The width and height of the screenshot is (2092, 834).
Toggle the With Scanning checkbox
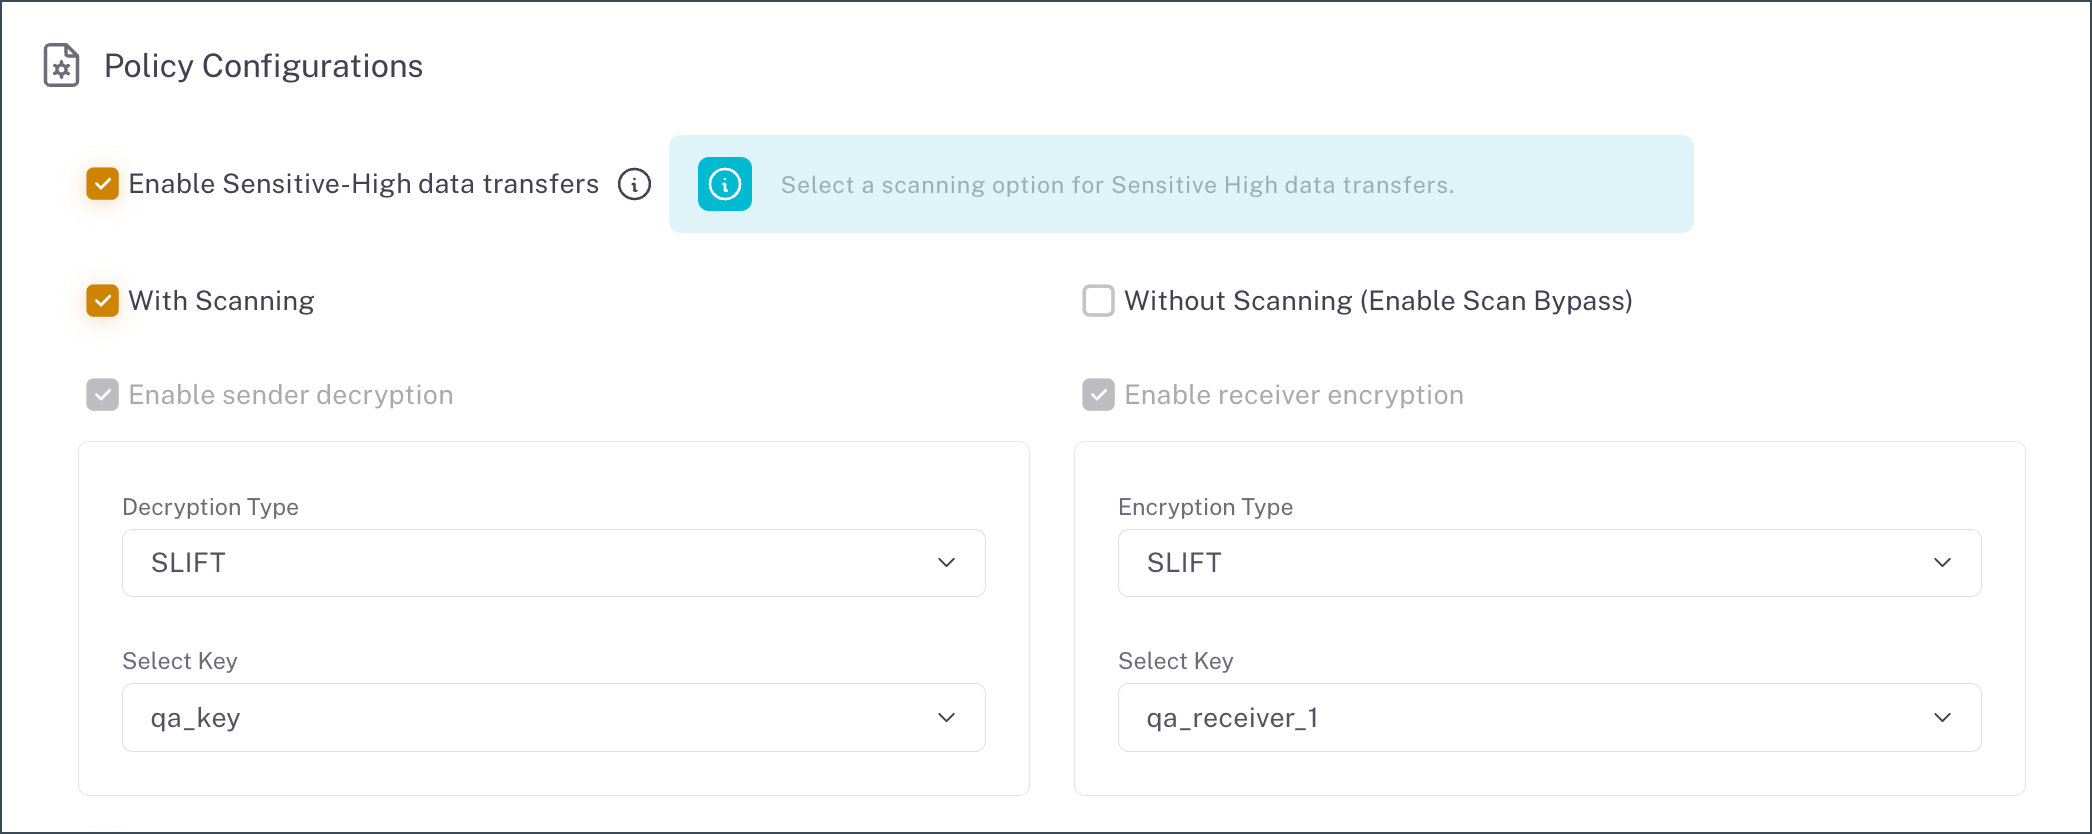click(103, 301)
